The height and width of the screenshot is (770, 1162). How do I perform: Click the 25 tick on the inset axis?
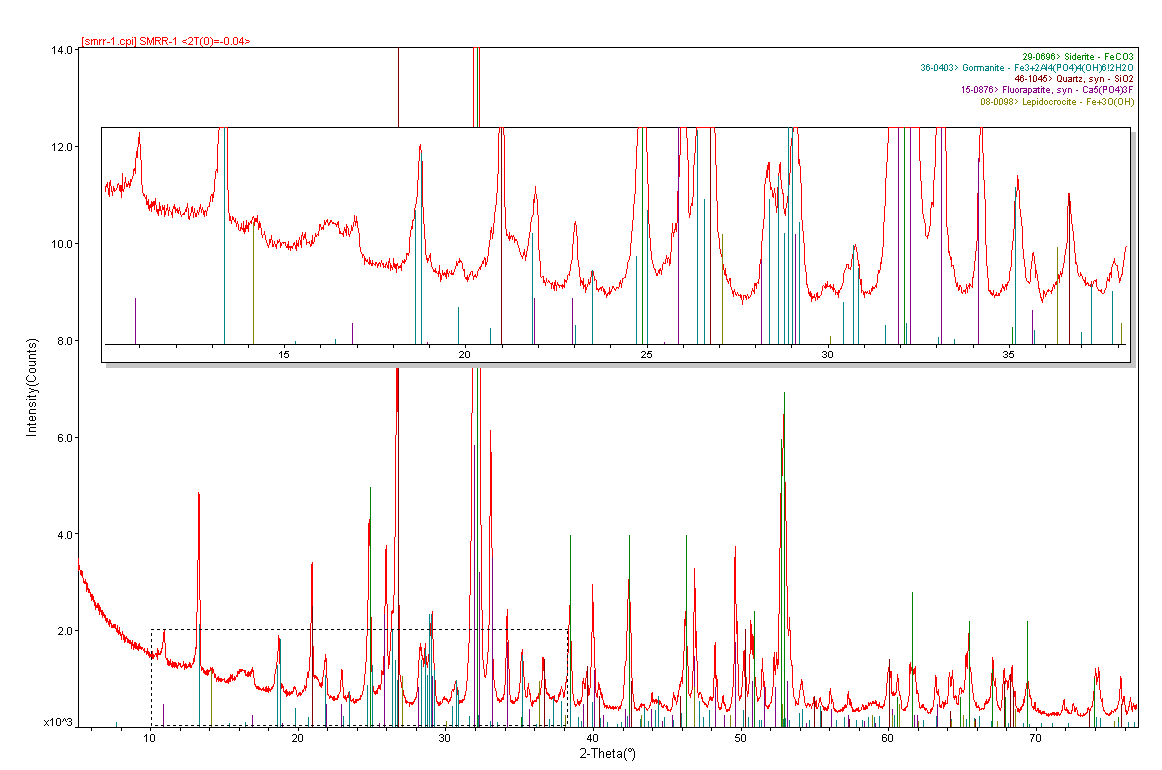(646, 355)
